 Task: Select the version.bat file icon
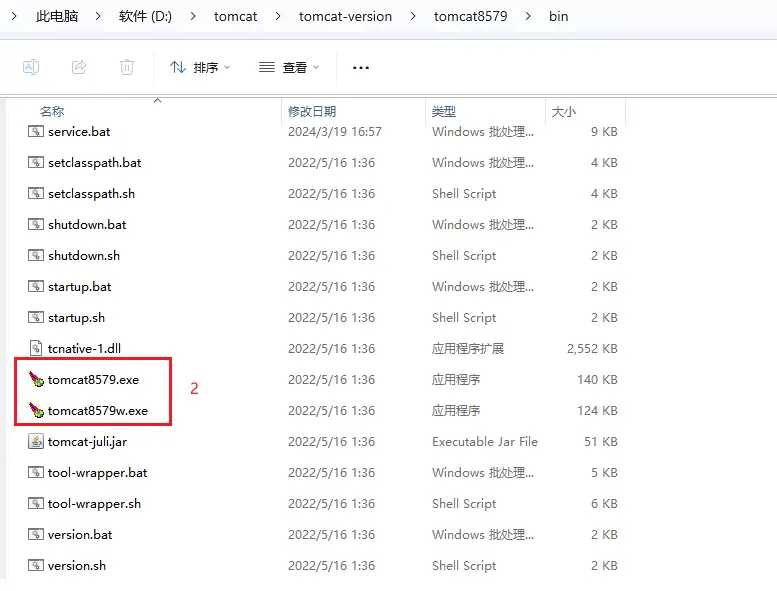(36, 534)
